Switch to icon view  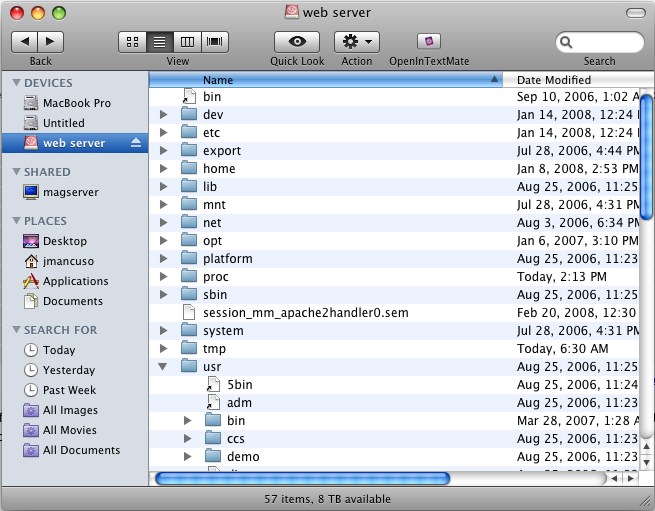tap(132, 42)
